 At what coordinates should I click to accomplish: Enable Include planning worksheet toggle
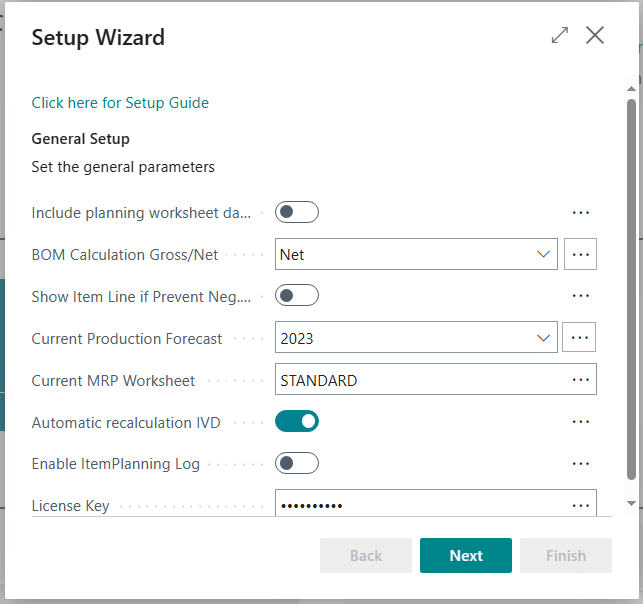(297, 212)
